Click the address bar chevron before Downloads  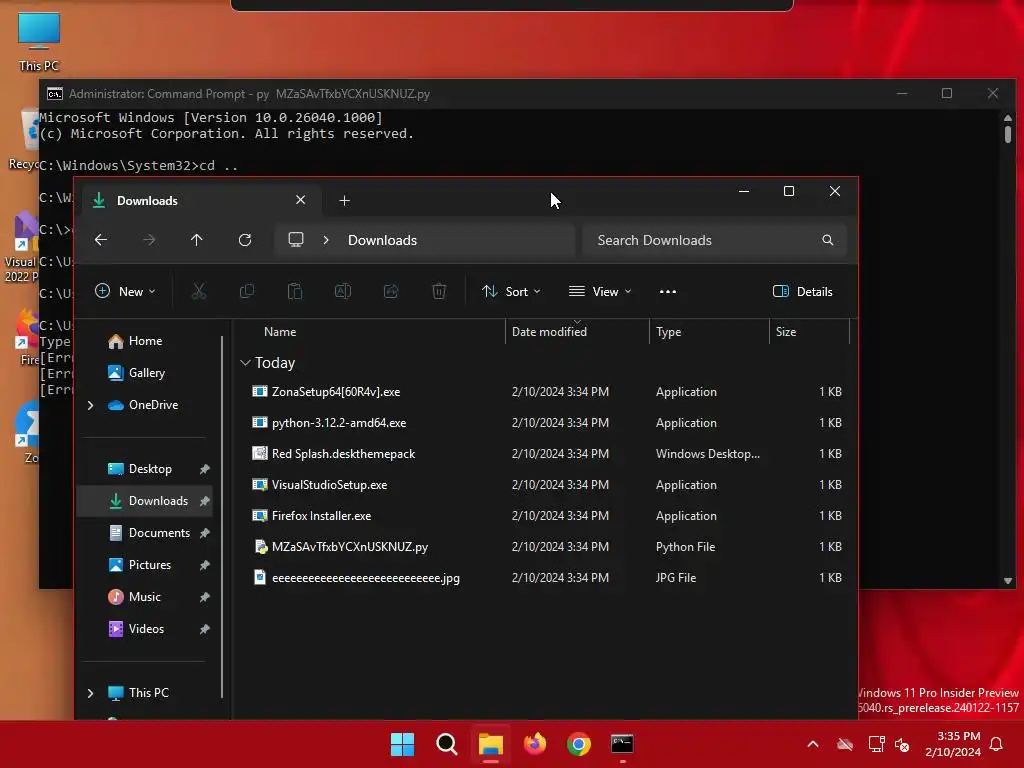click(x=326, y=240)
